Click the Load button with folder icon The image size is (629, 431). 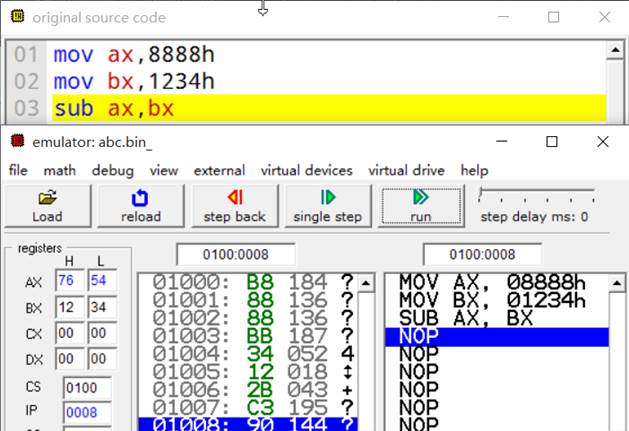tap(47, 206)
